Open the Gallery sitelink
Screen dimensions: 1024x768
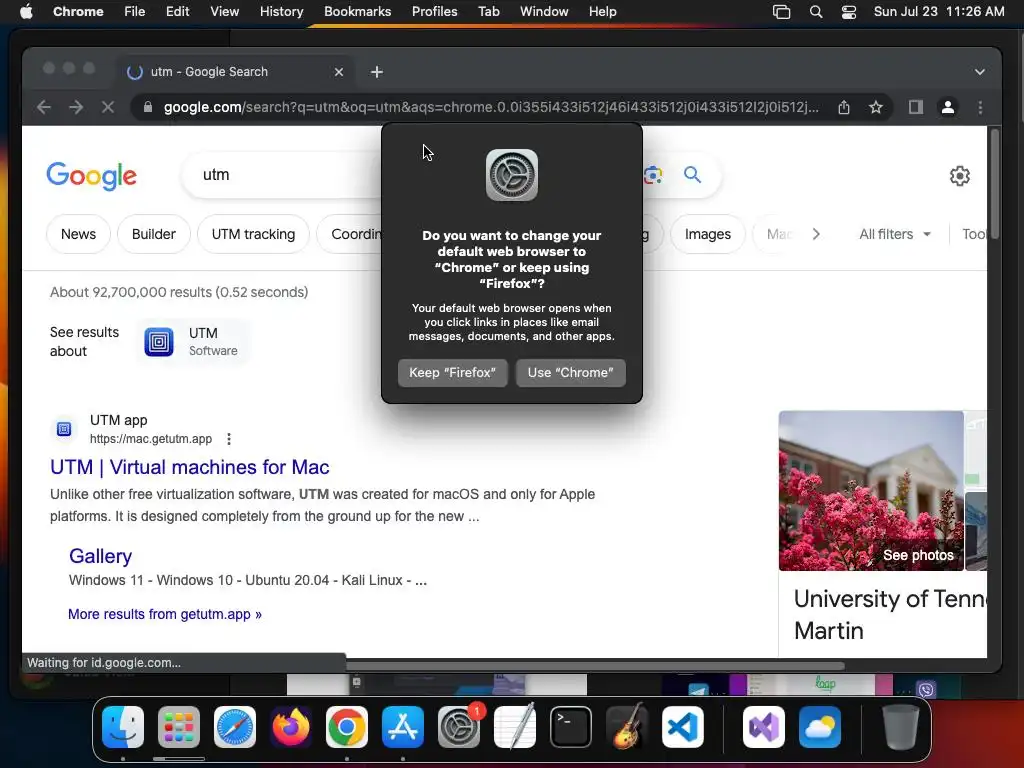point(101,556)
